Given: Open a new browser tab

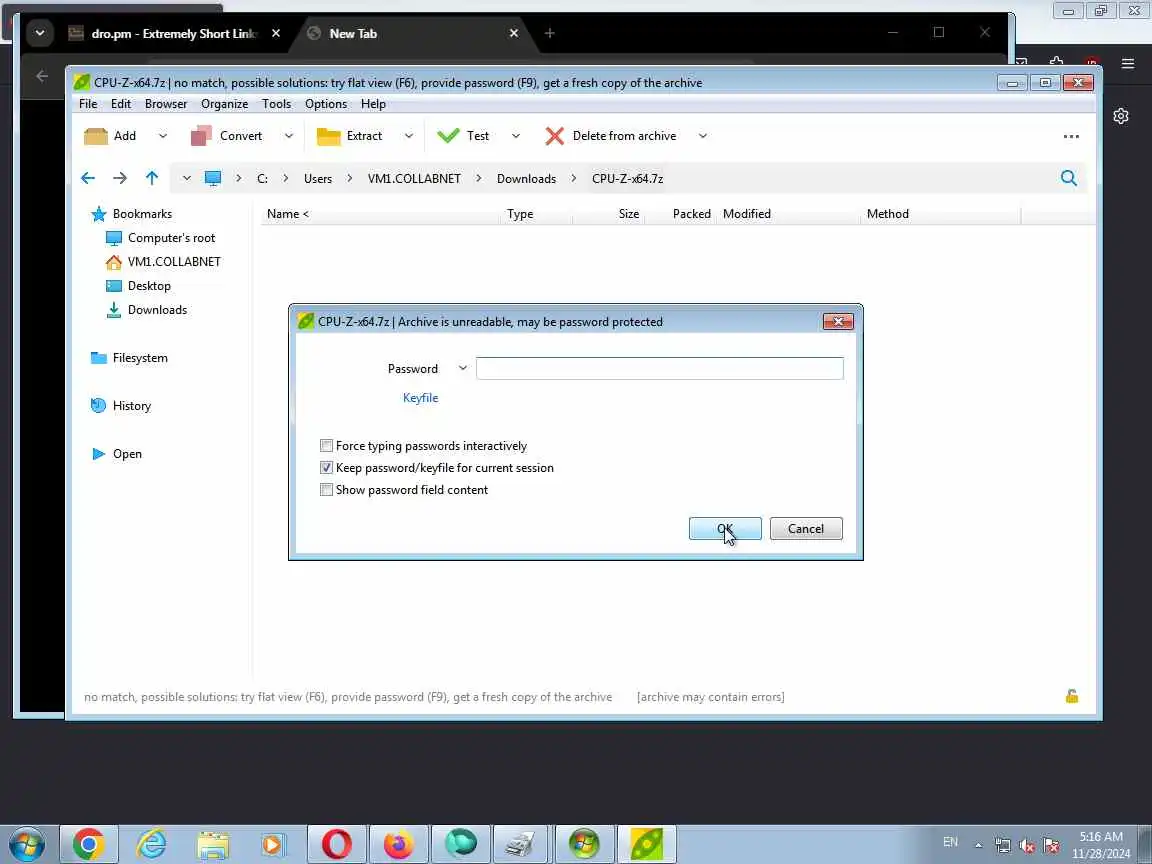Looking at the screenshot, I should click(x=550, y=33).
